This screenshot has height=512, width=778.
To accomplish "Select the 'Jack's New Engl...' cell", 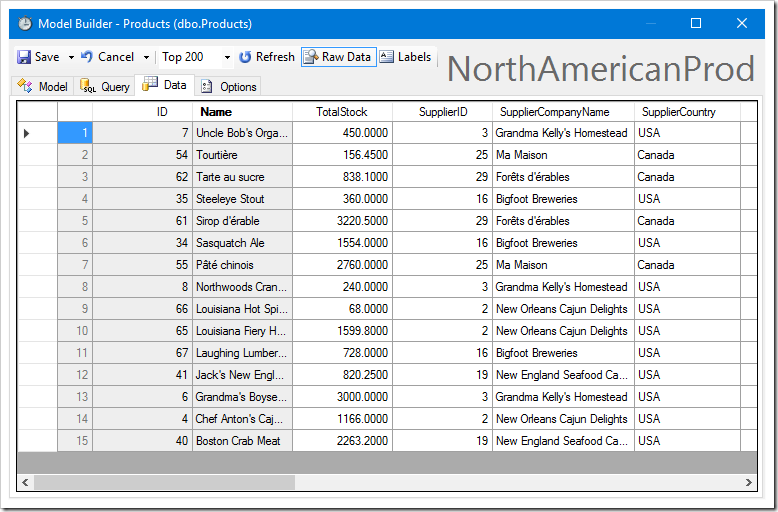I will (243, 375).
